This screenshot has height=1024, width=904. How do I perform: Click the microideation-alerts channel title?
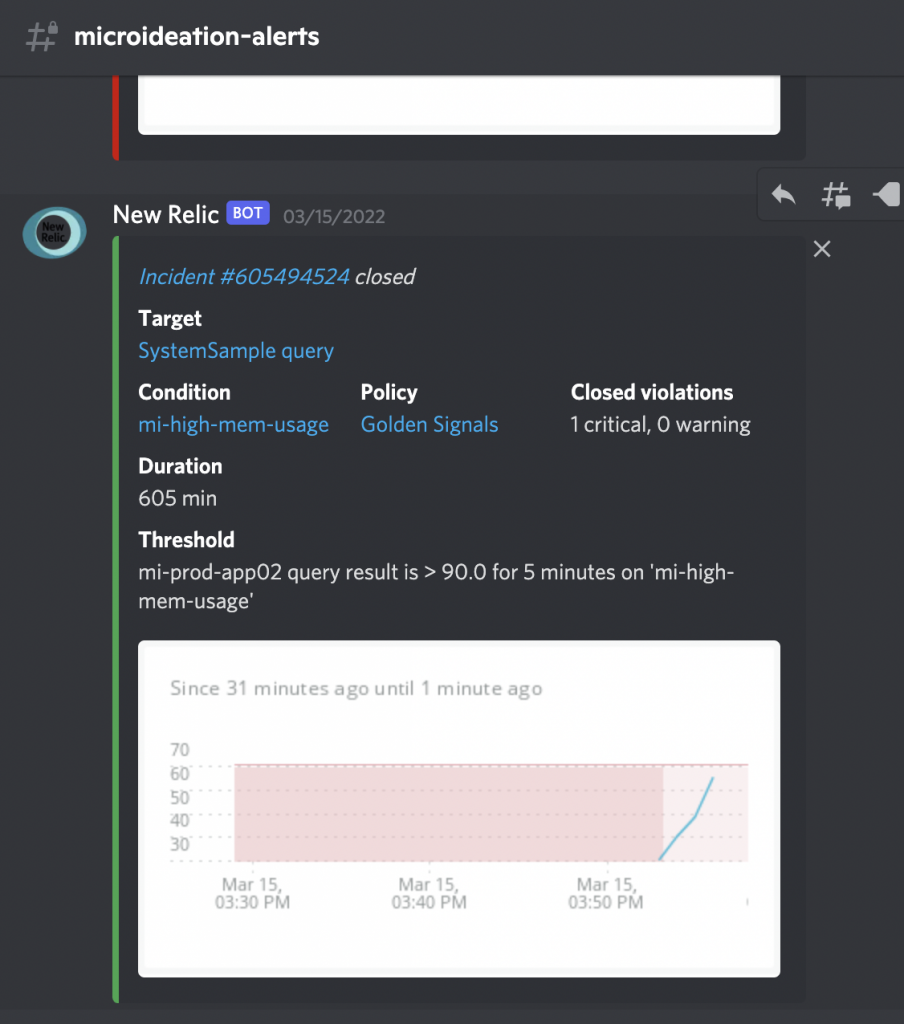tap(197, 36)
